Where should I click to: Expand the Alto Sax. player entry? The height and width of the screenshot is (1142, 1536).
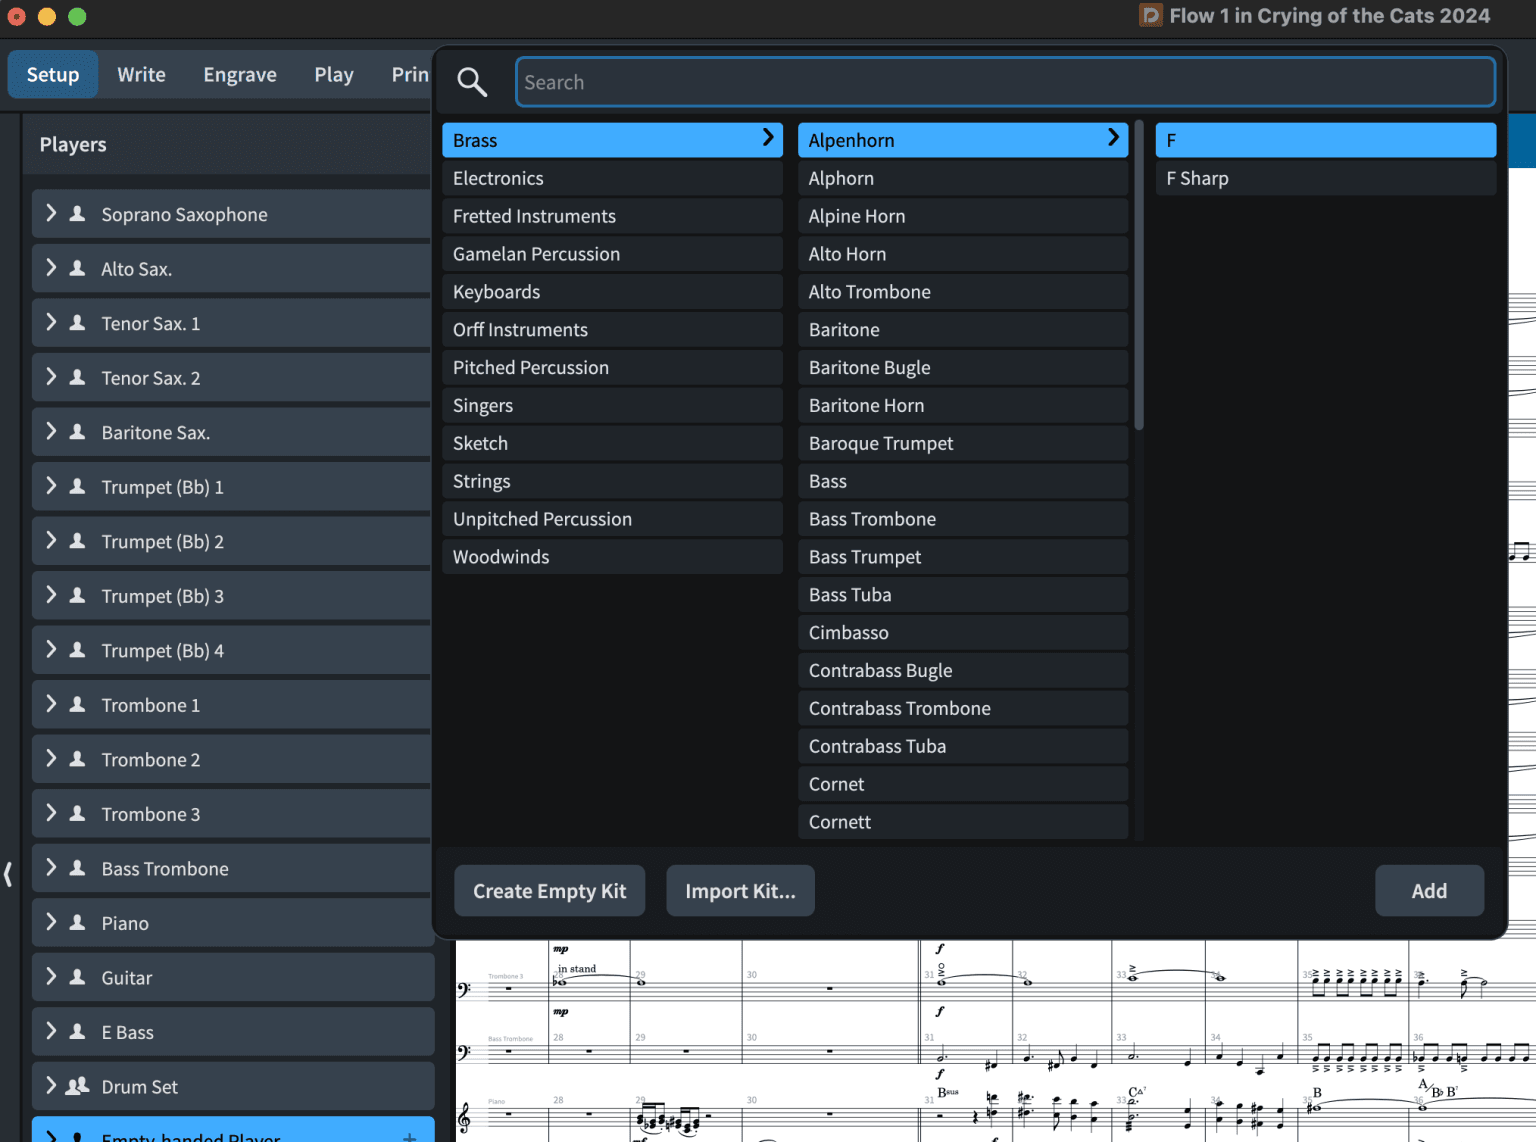tap(50, 268)
